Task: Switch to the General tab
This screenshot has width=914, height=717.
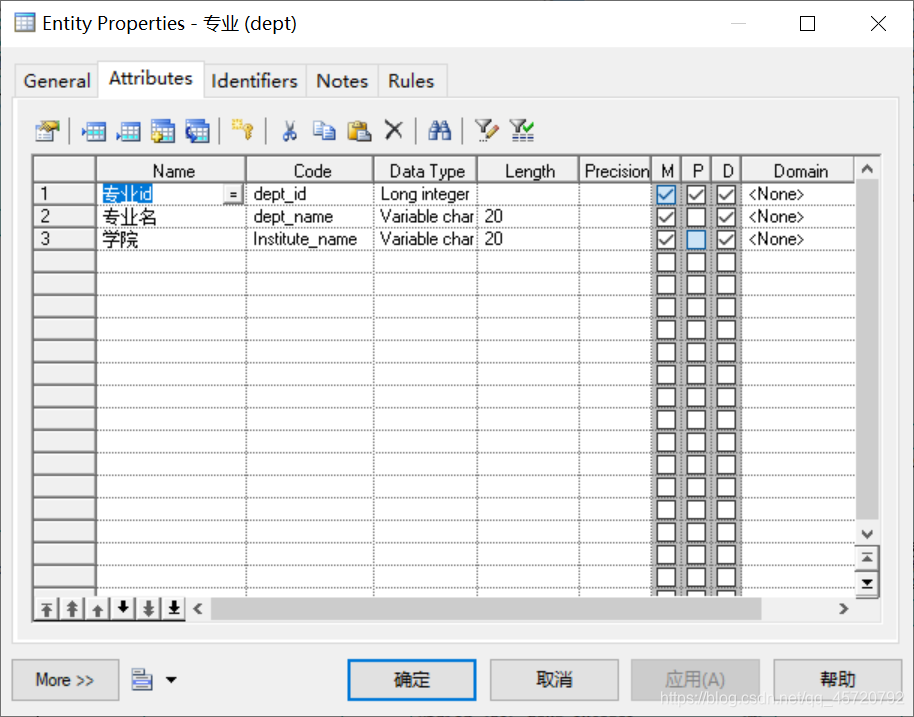Action: (57, 81)
